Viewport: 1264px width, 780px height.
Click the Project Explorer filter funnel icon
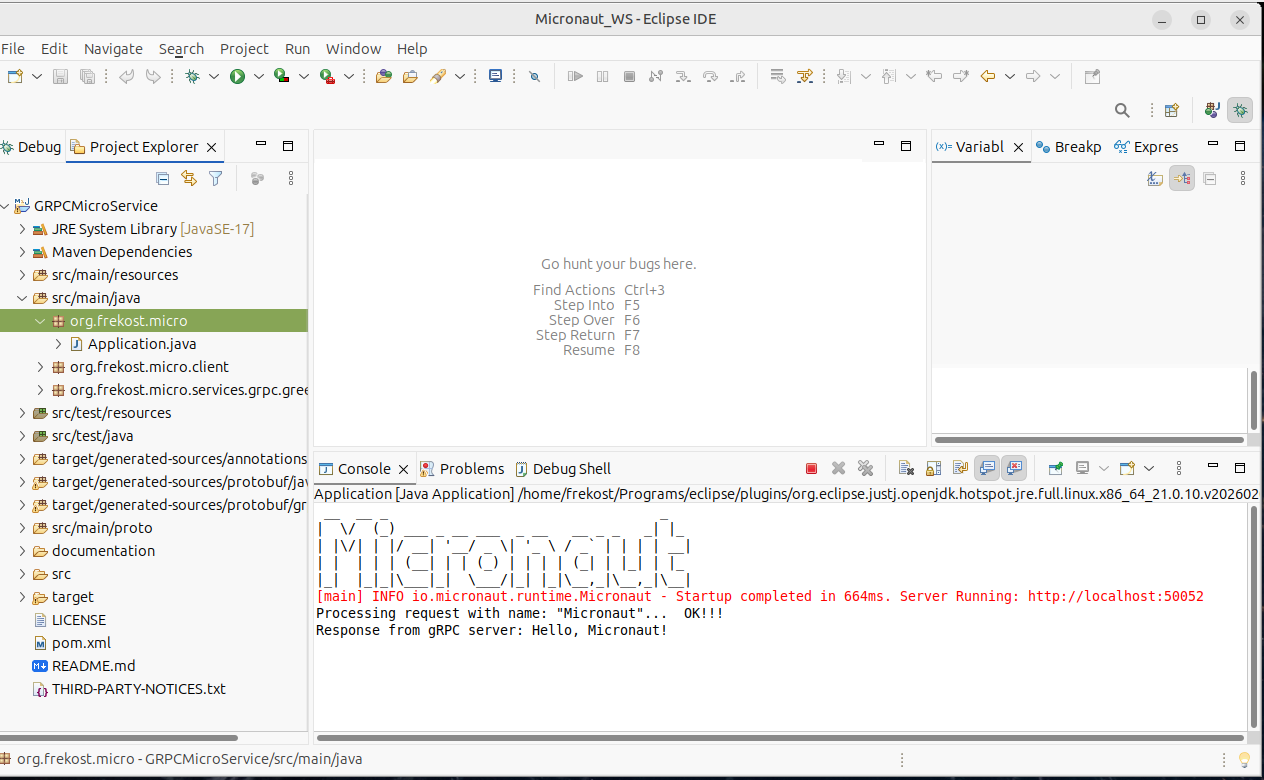pyautogui.click(x=215, y=178)
